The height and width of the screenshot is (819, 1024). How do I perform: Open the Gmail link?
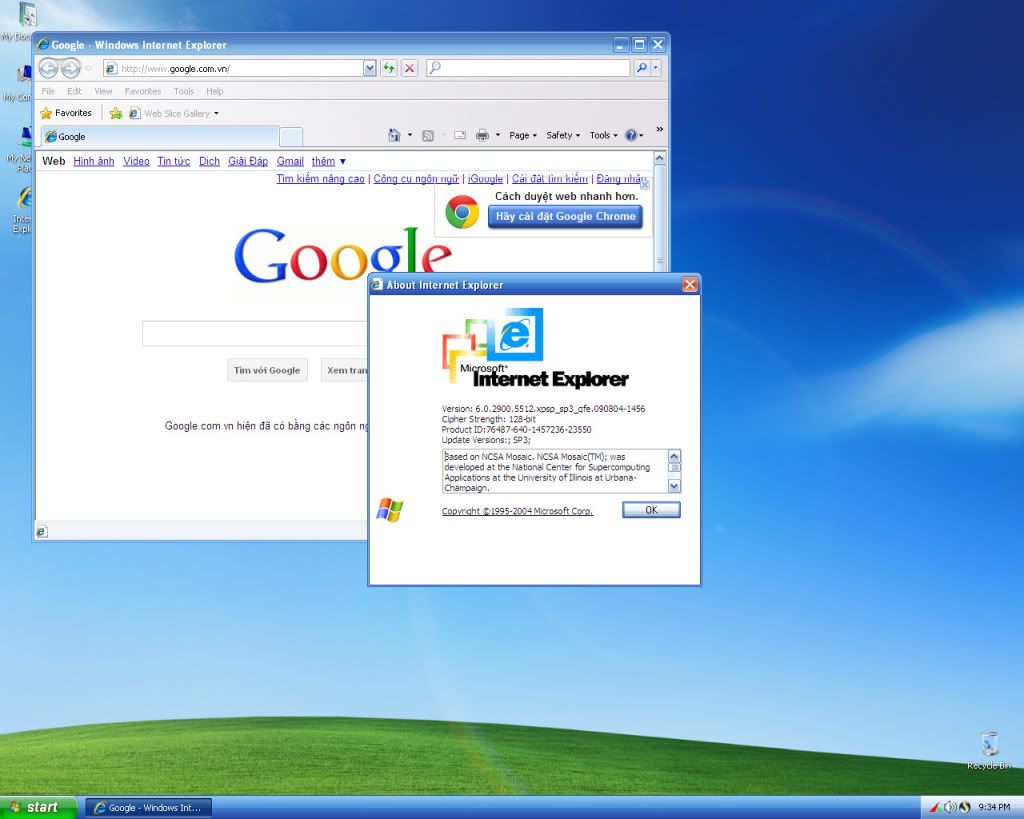[x=290, y=161]
